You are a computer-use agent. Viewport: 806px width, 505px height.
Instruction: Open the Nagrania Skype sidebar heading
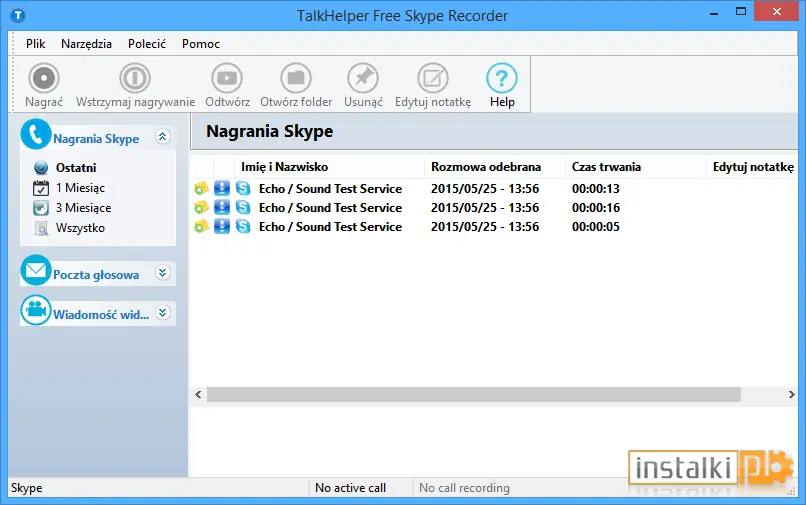click(96, 139)
